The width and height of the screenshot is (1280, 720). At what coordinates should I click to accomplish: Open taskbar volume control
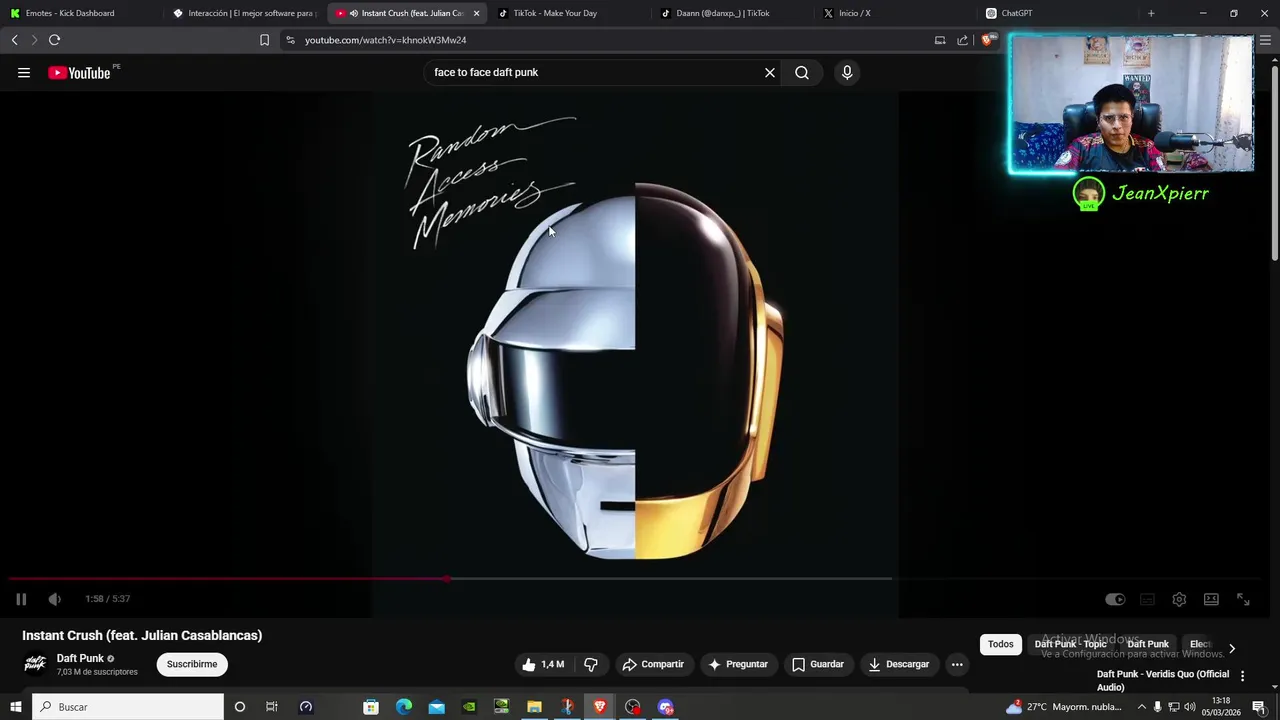click(1190, 707)
